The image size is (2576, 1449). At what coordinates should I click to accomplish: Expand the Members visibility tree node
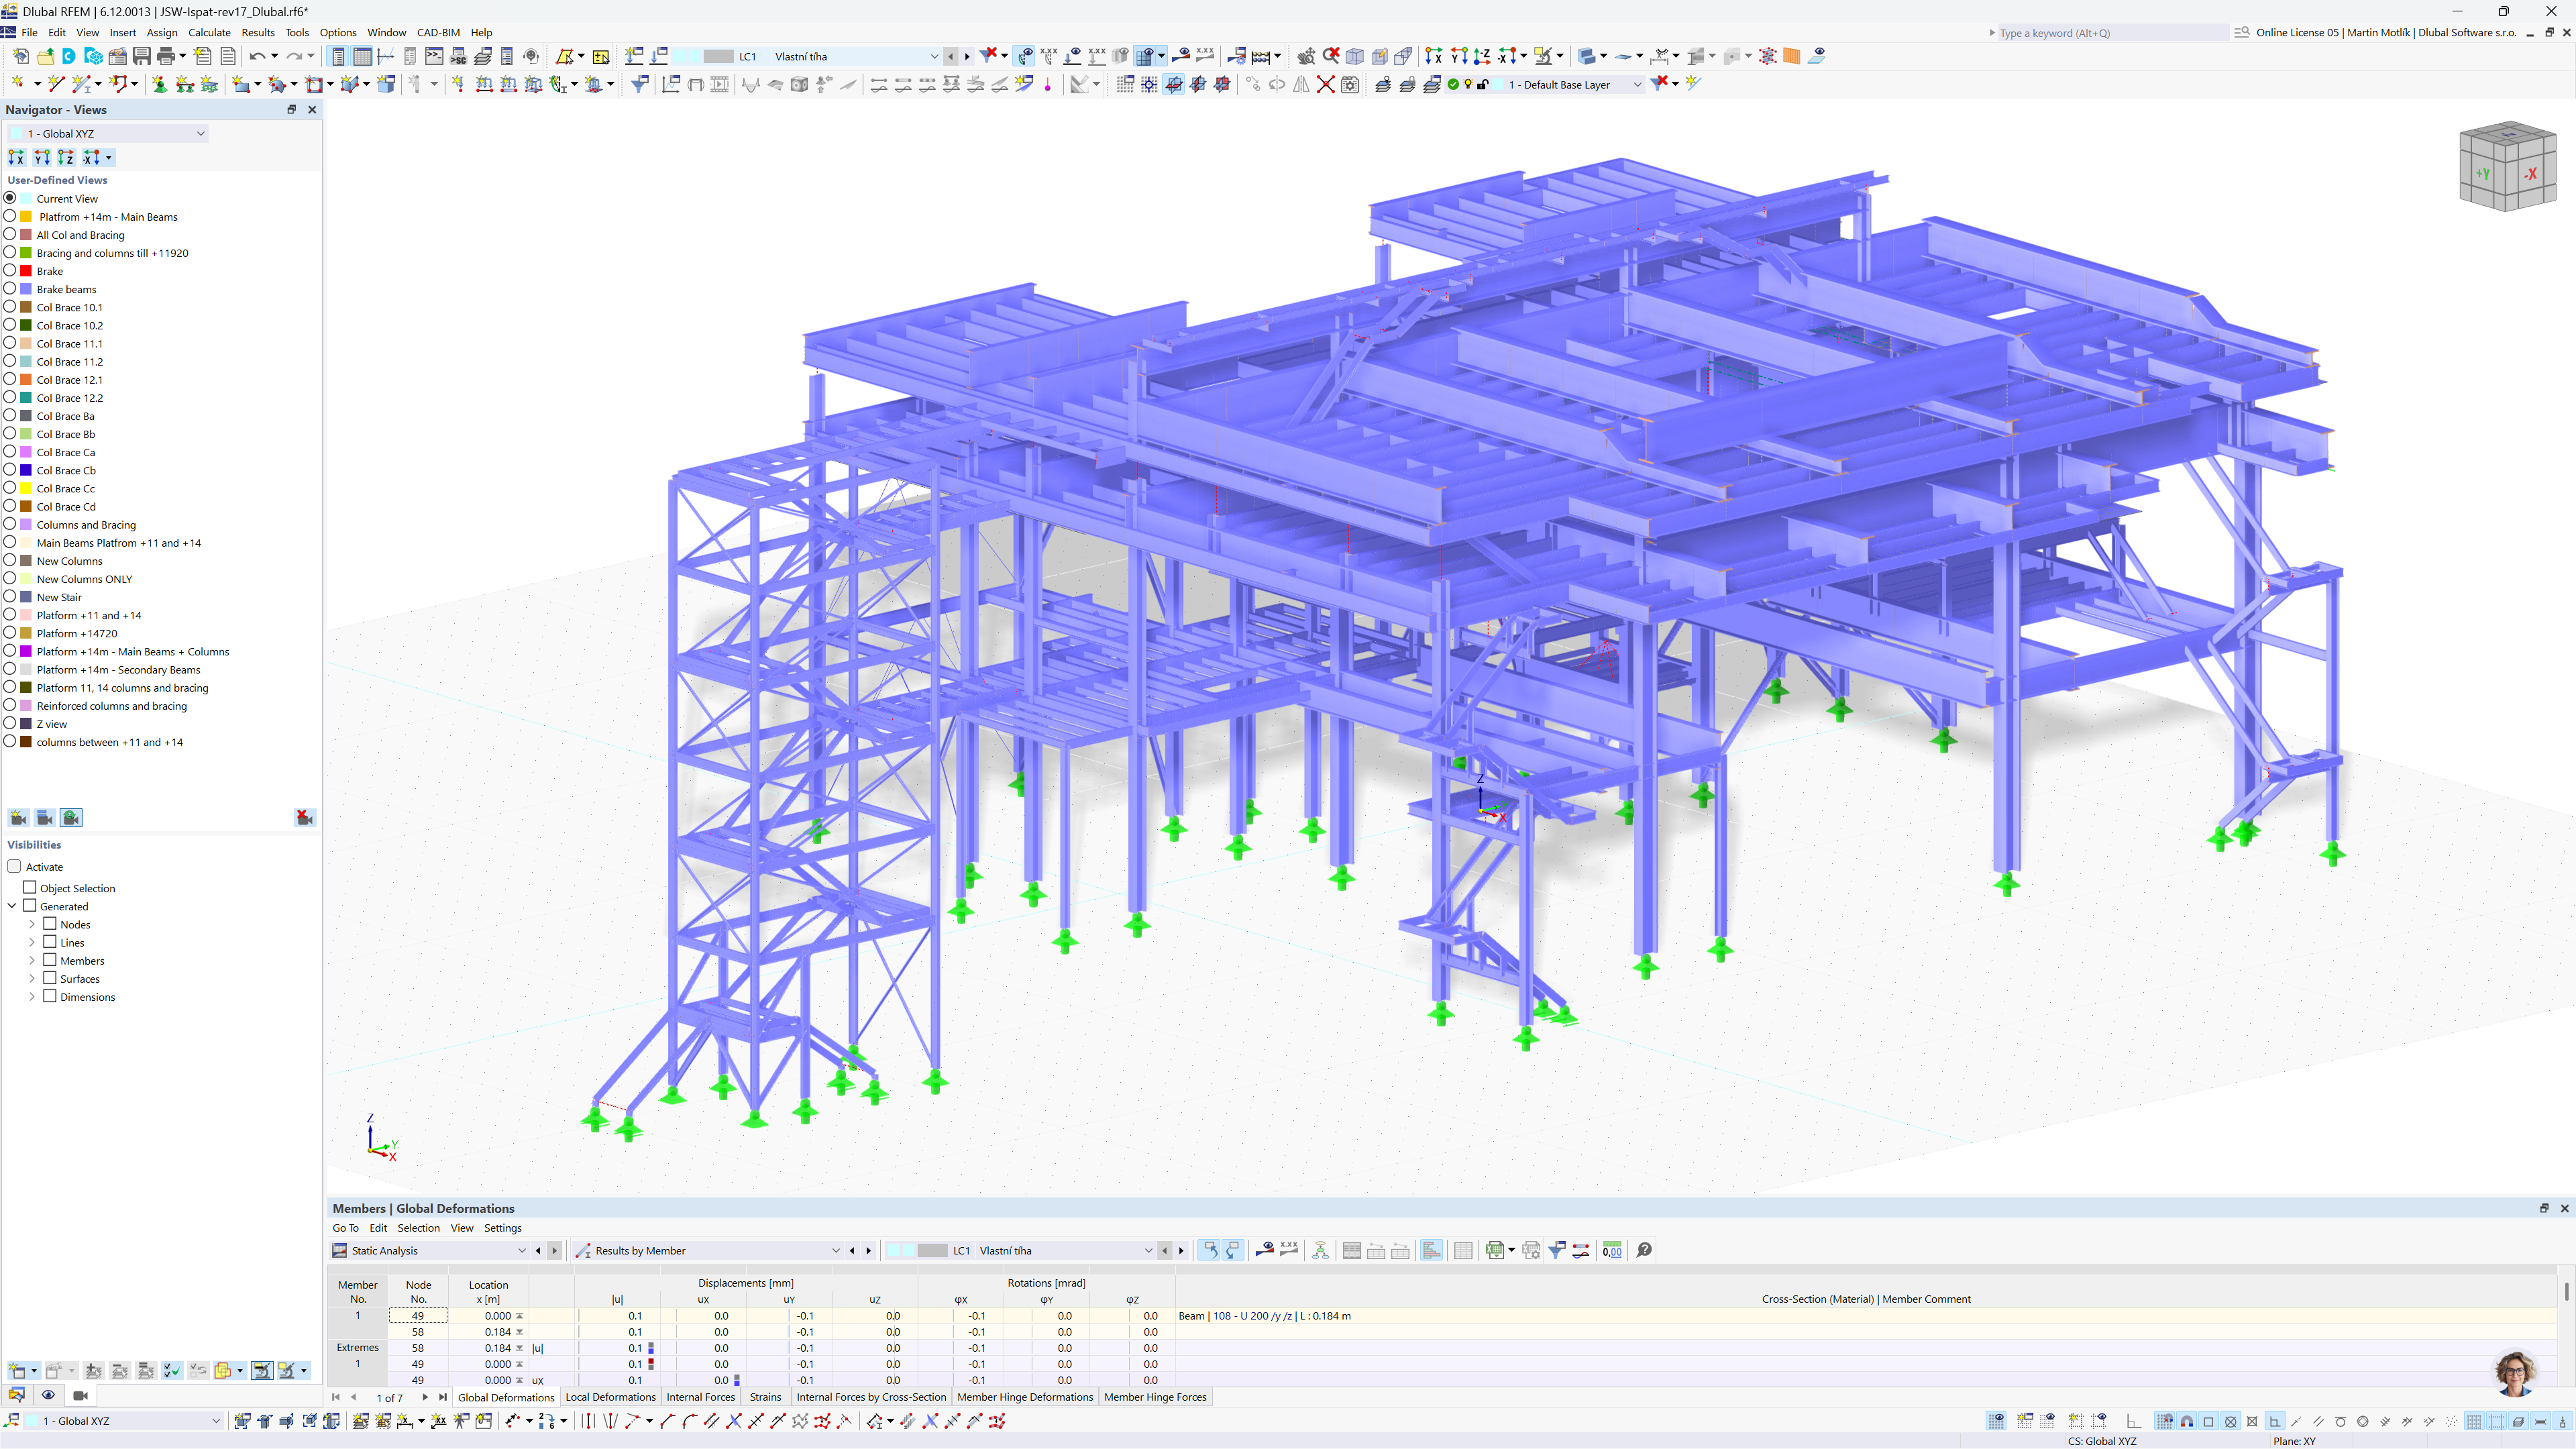click(32, 961)
